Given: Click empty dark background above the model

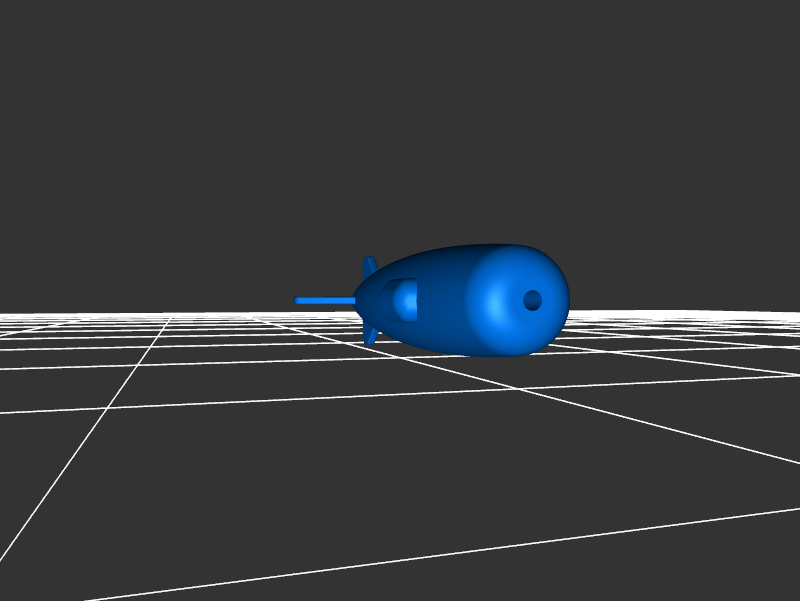Looking at the screenshot, I should [x=400, y=120].
